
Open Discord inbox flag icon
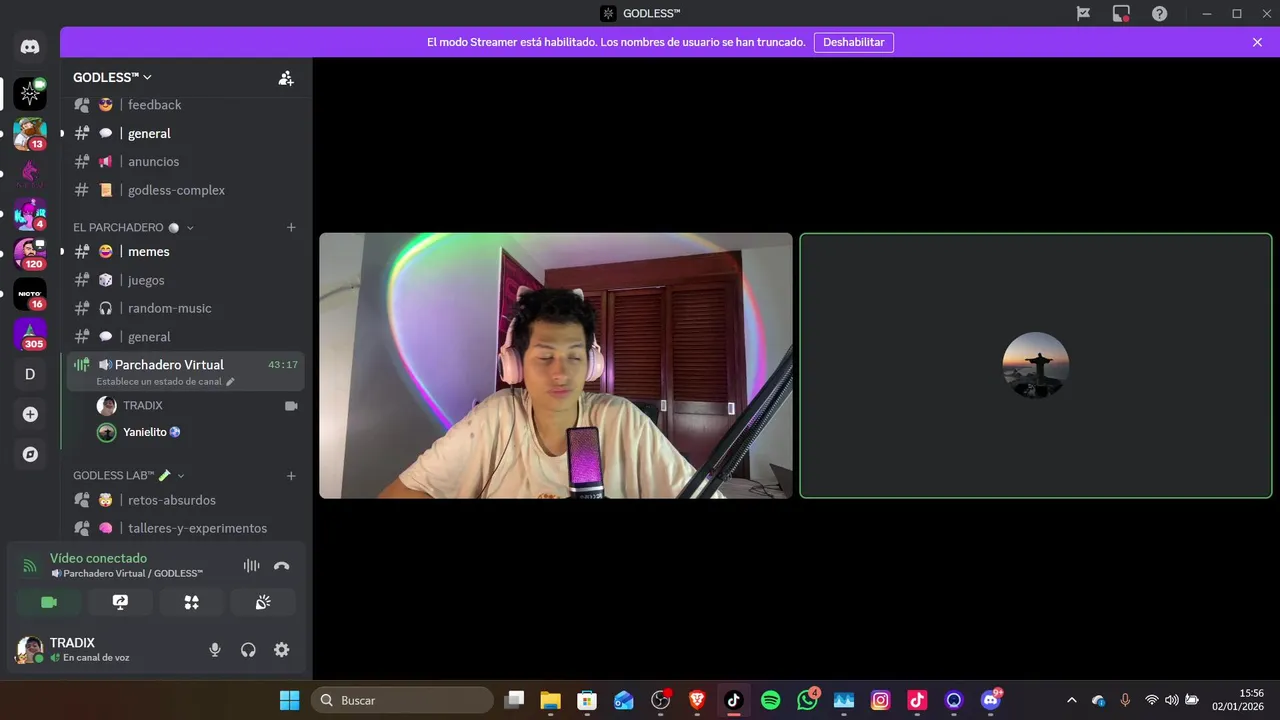1083,14
